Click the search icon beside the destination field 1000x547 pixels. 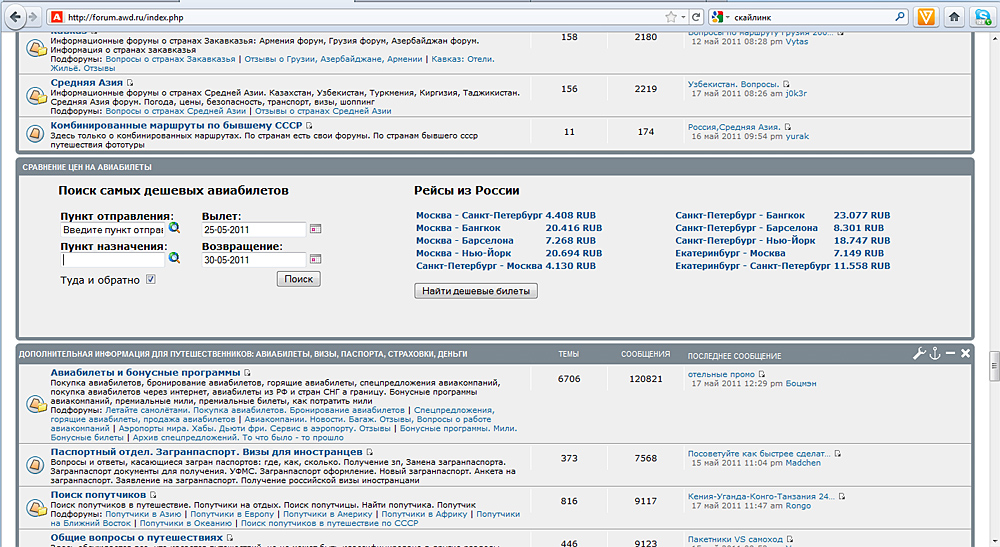174,258
